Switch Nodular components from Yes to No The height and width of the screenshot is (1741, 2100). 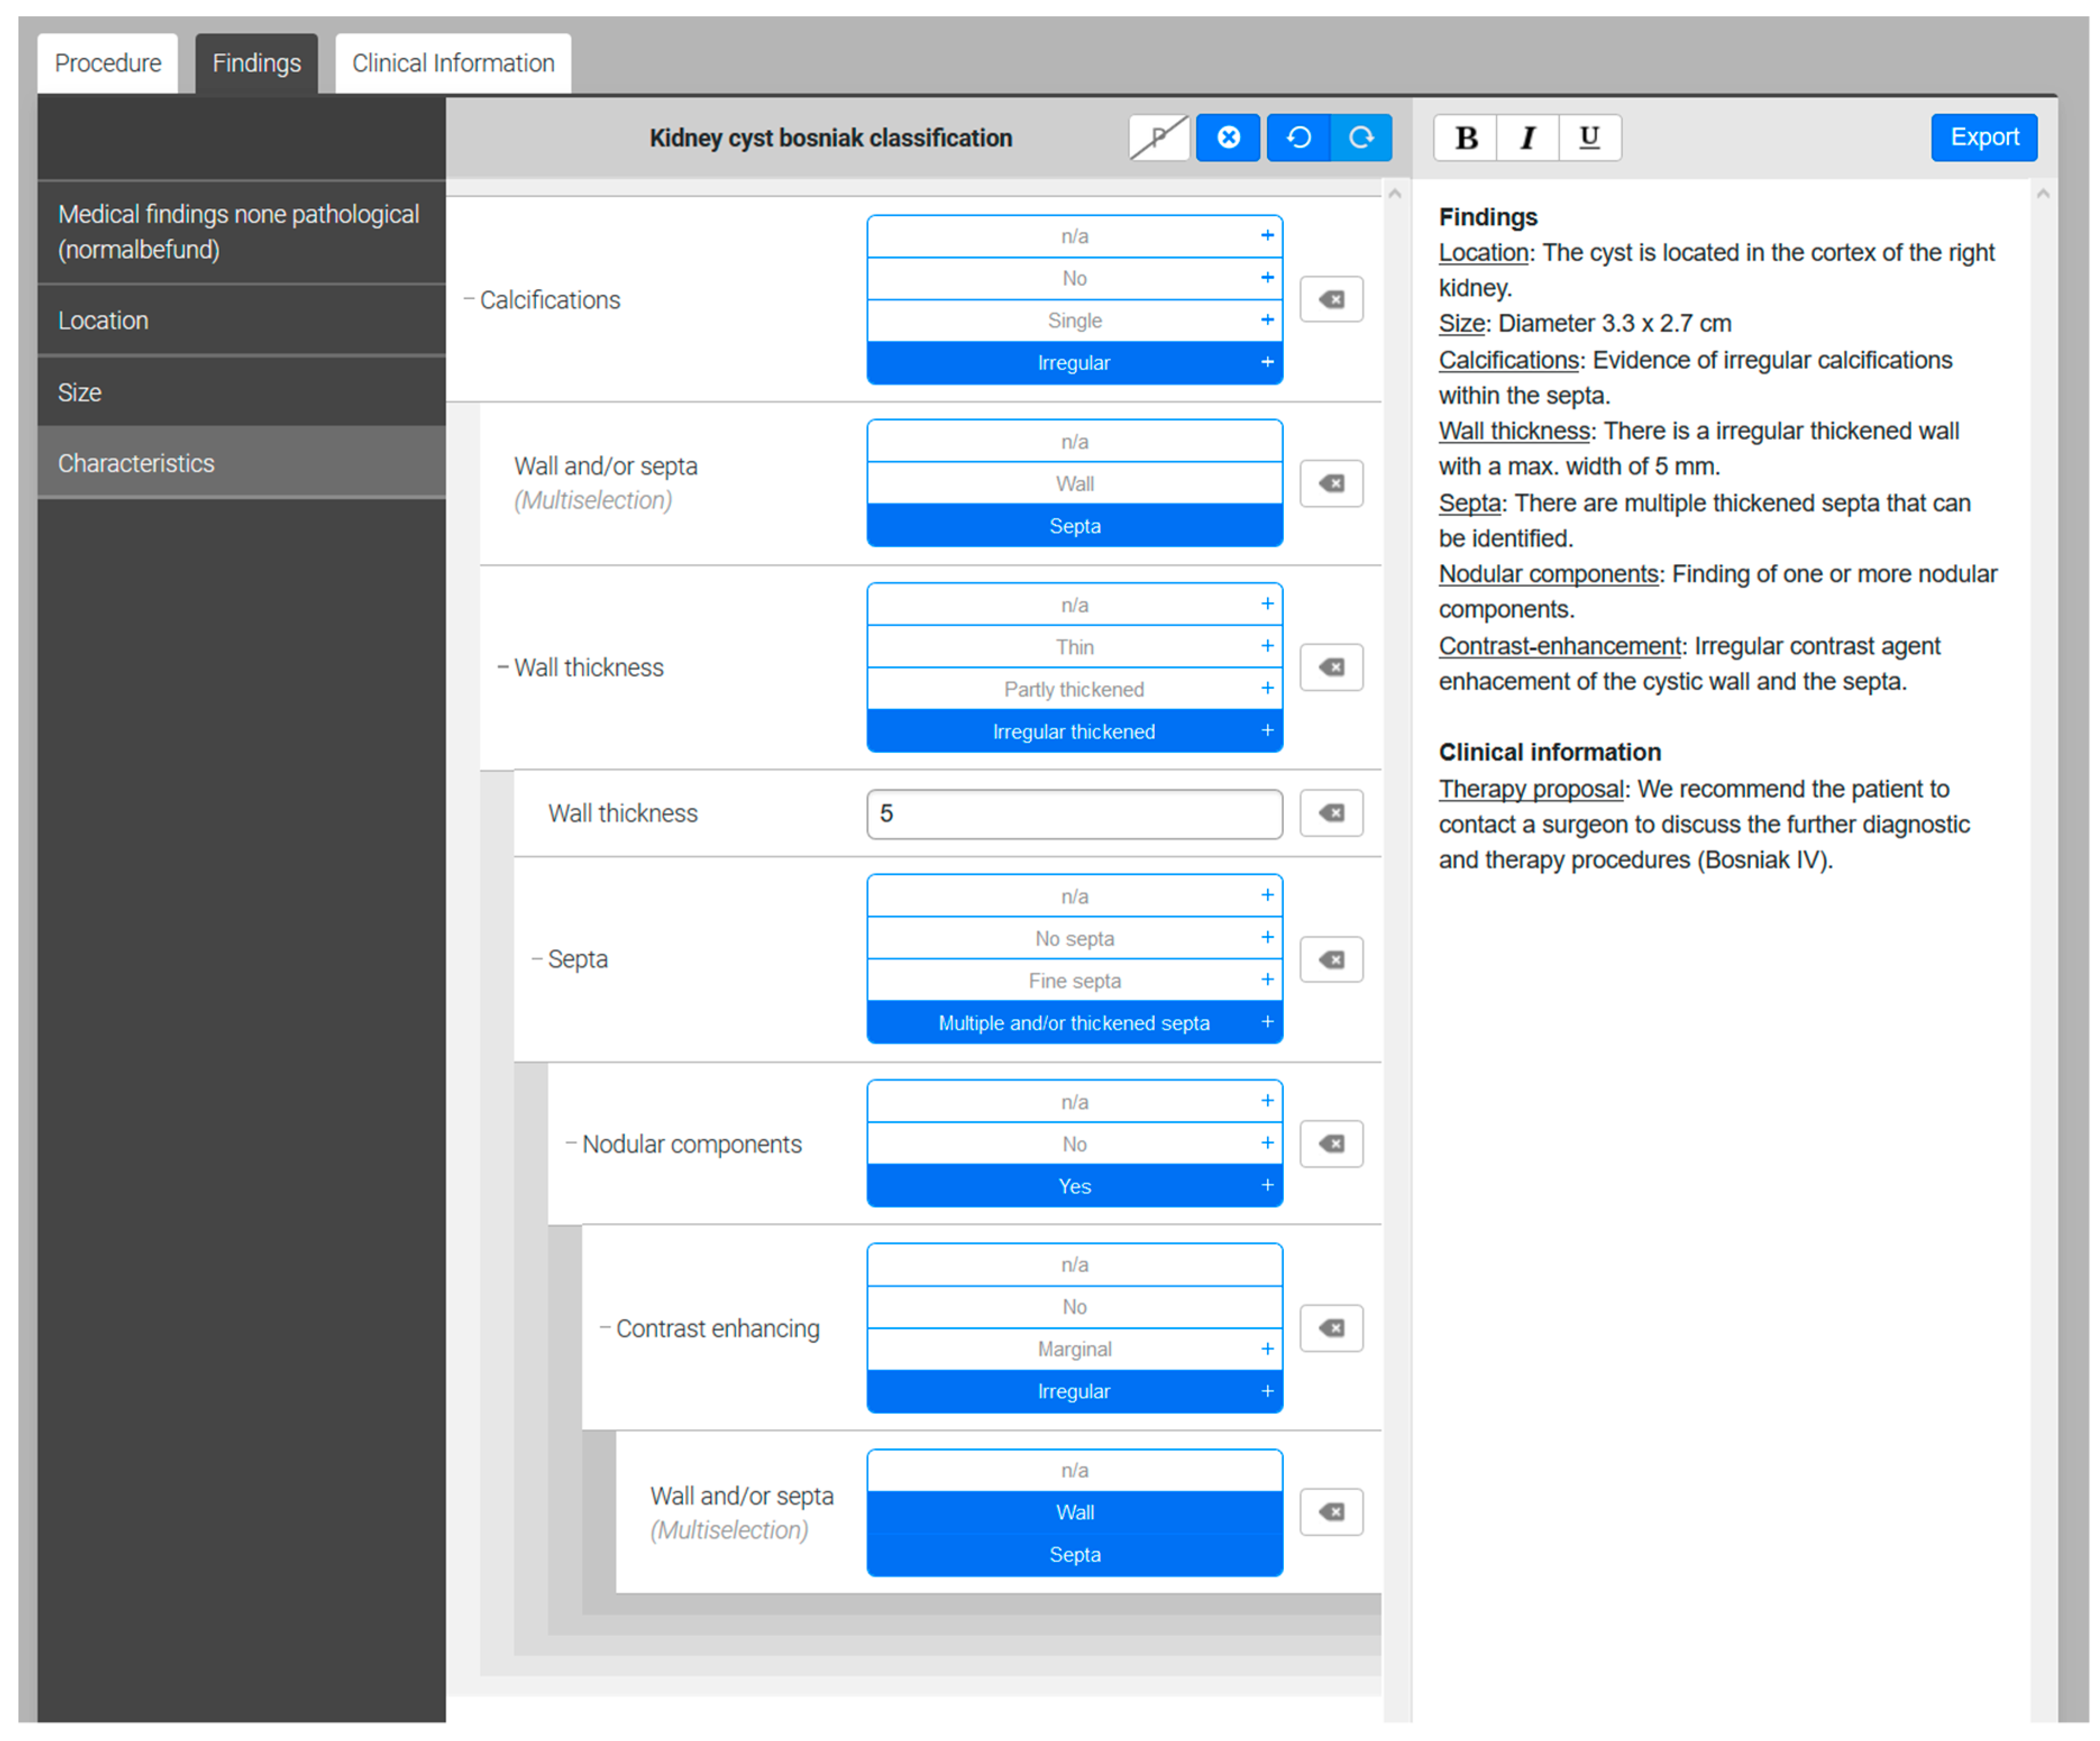point(1074,1143)
